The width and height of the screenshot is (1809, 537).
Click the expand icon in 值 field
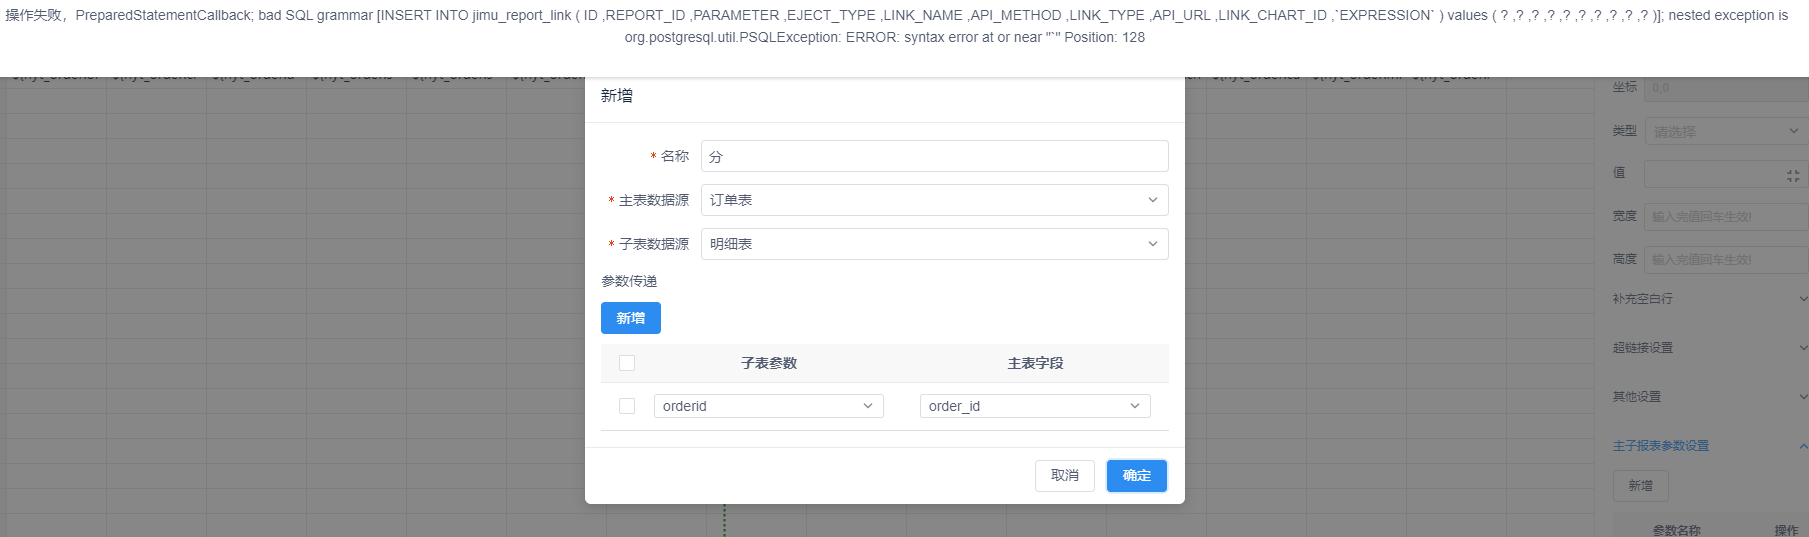pos(1793,175)
